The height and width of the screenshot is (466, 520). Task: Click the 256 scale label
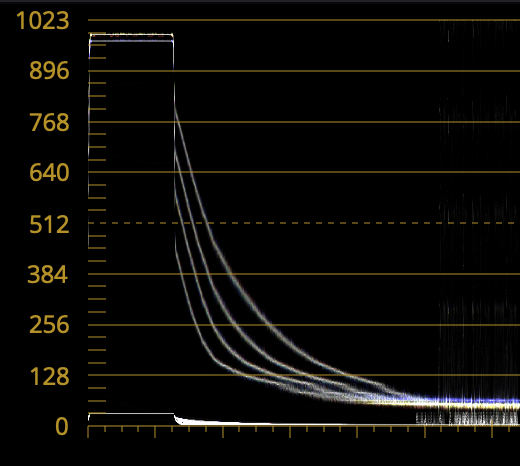click(x=49, y=325)
